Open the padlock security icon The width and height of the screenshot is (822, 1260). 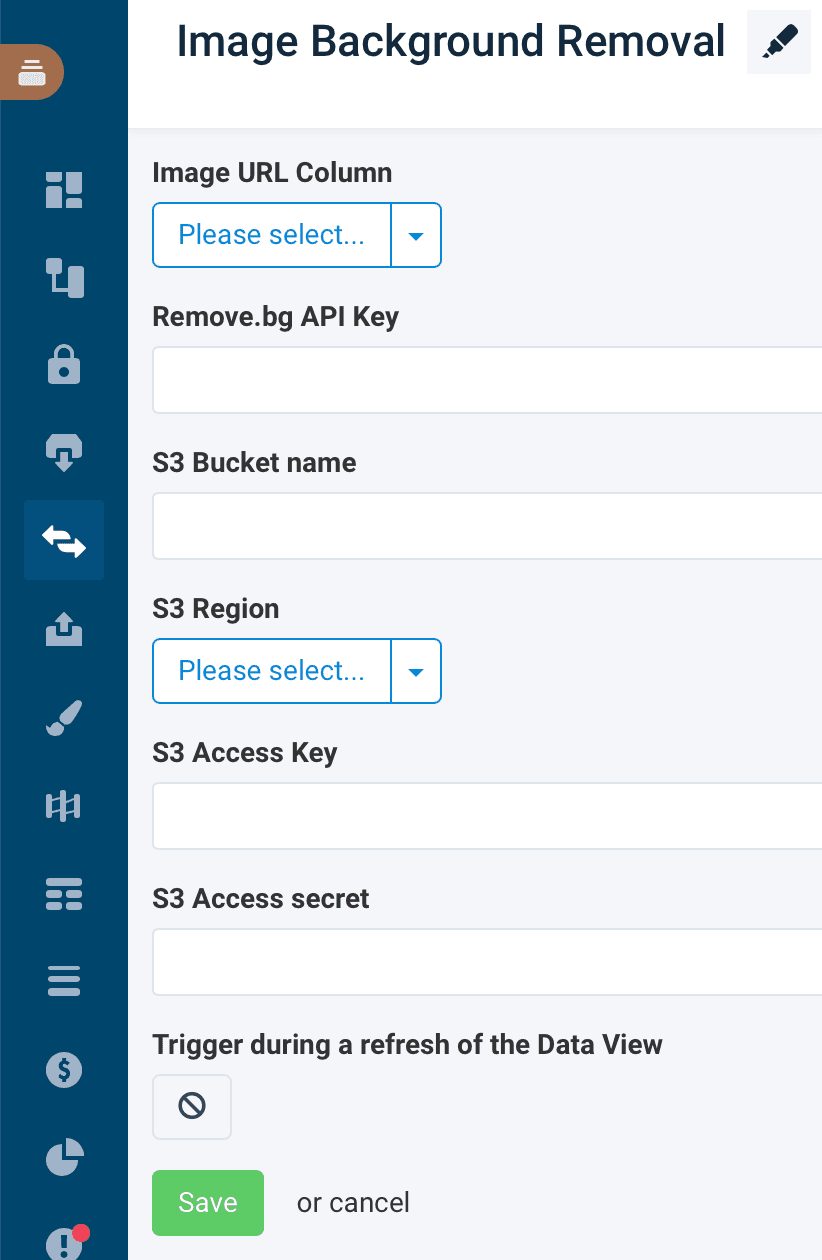64,365
